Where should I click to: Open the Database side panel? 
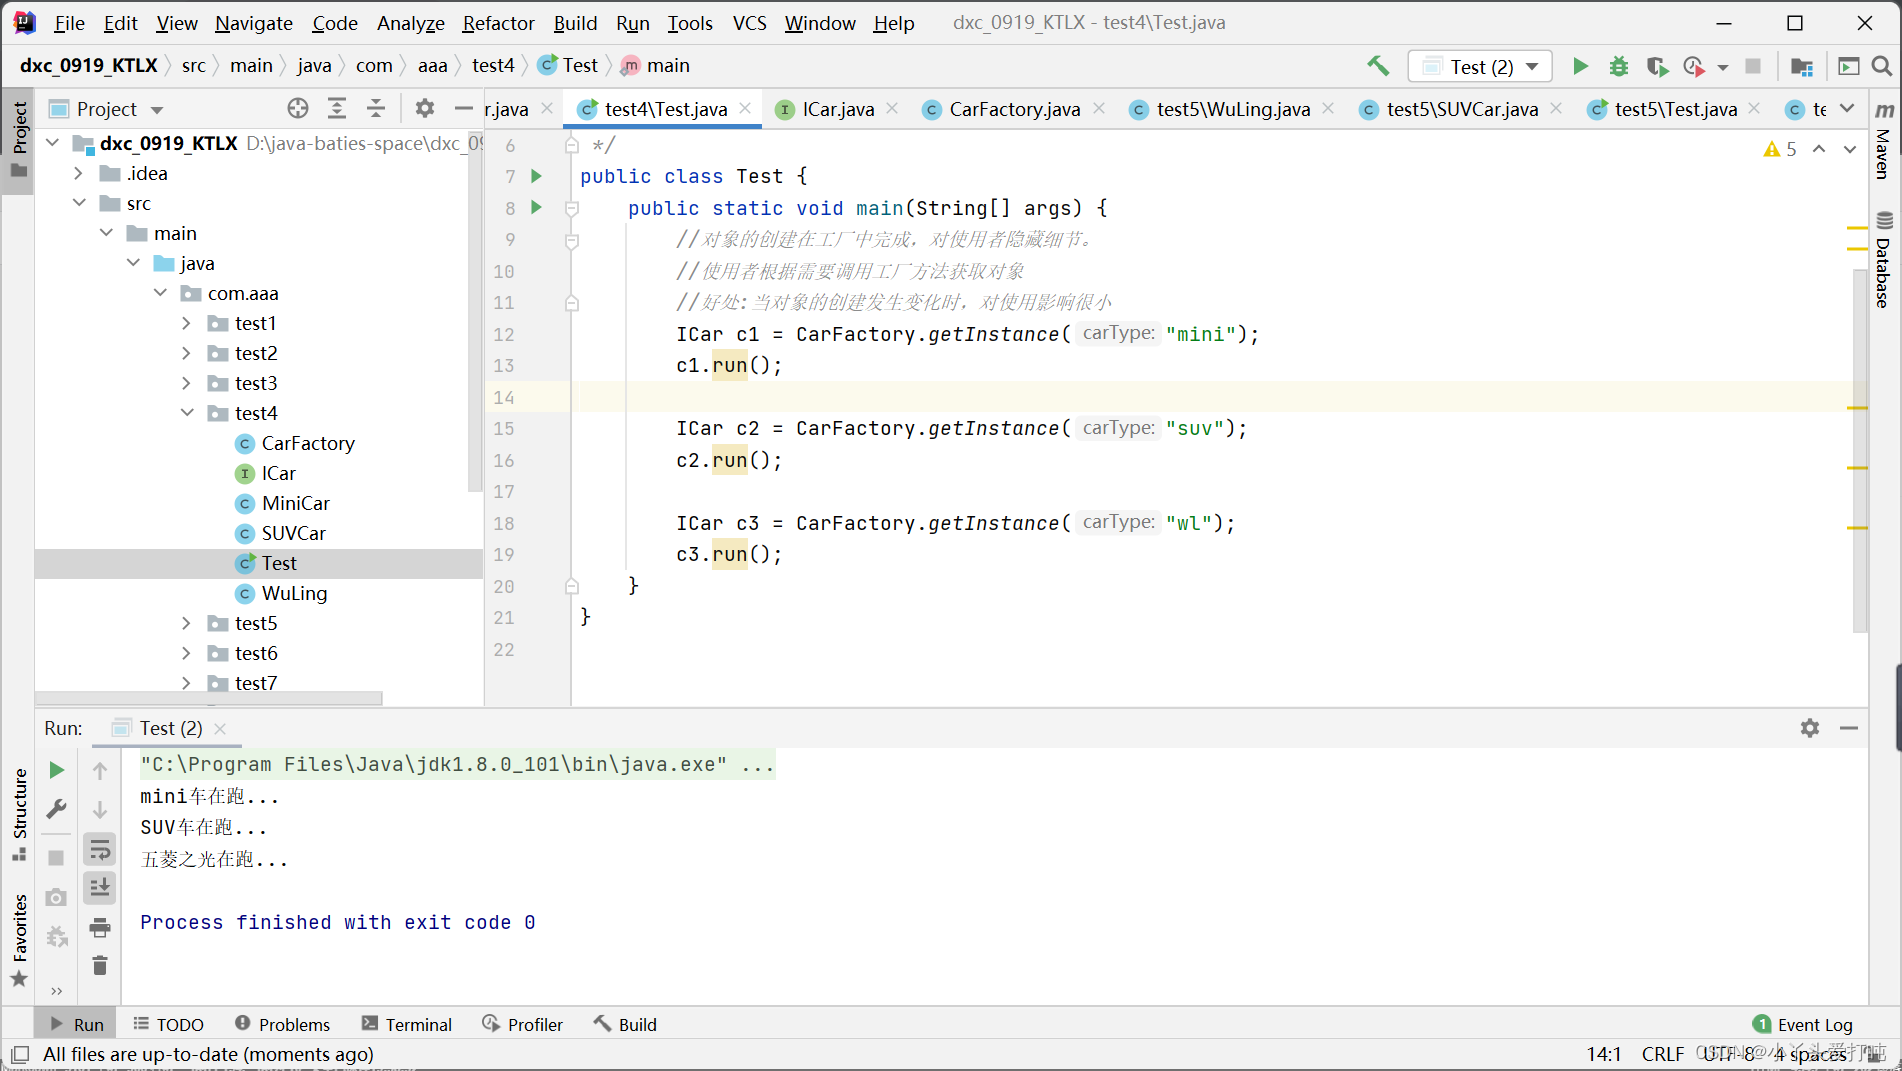point(1884,260)
